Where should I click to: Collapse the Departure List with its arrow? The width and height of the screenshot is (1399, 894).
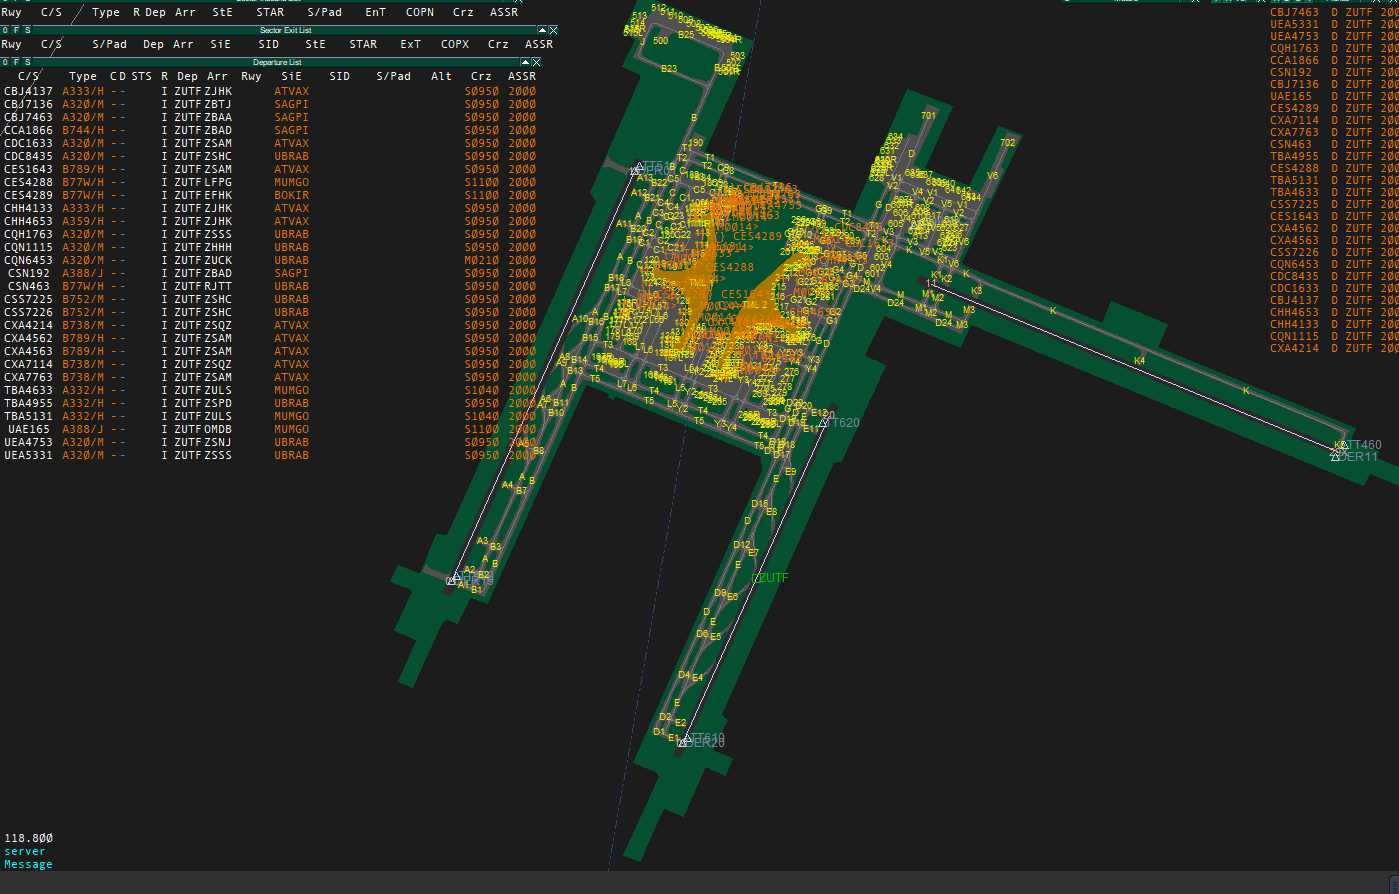(x=526, y=62)
